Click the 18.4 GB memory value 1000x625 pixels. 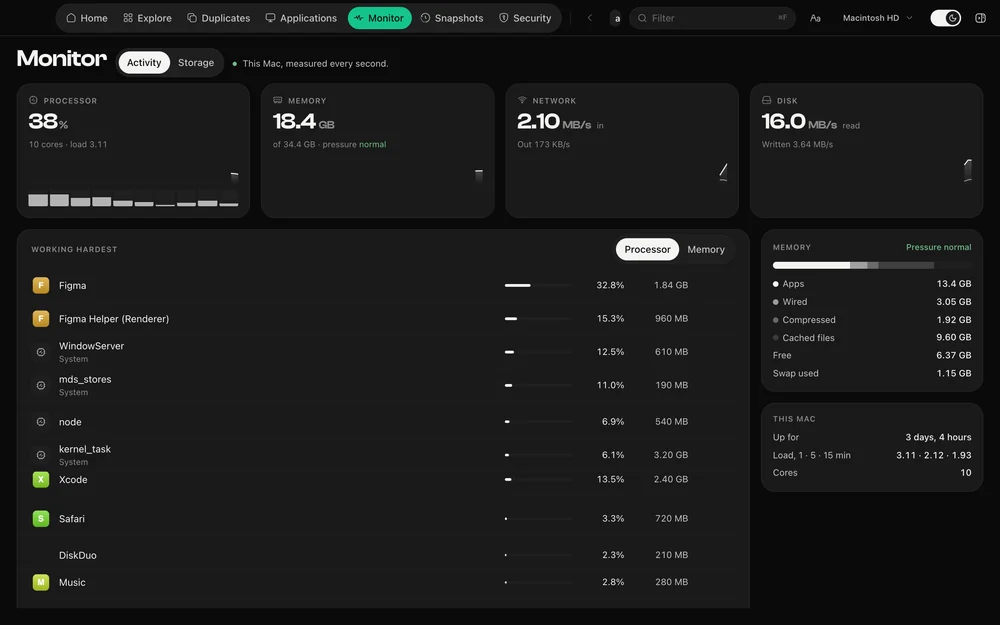(304, 121)
